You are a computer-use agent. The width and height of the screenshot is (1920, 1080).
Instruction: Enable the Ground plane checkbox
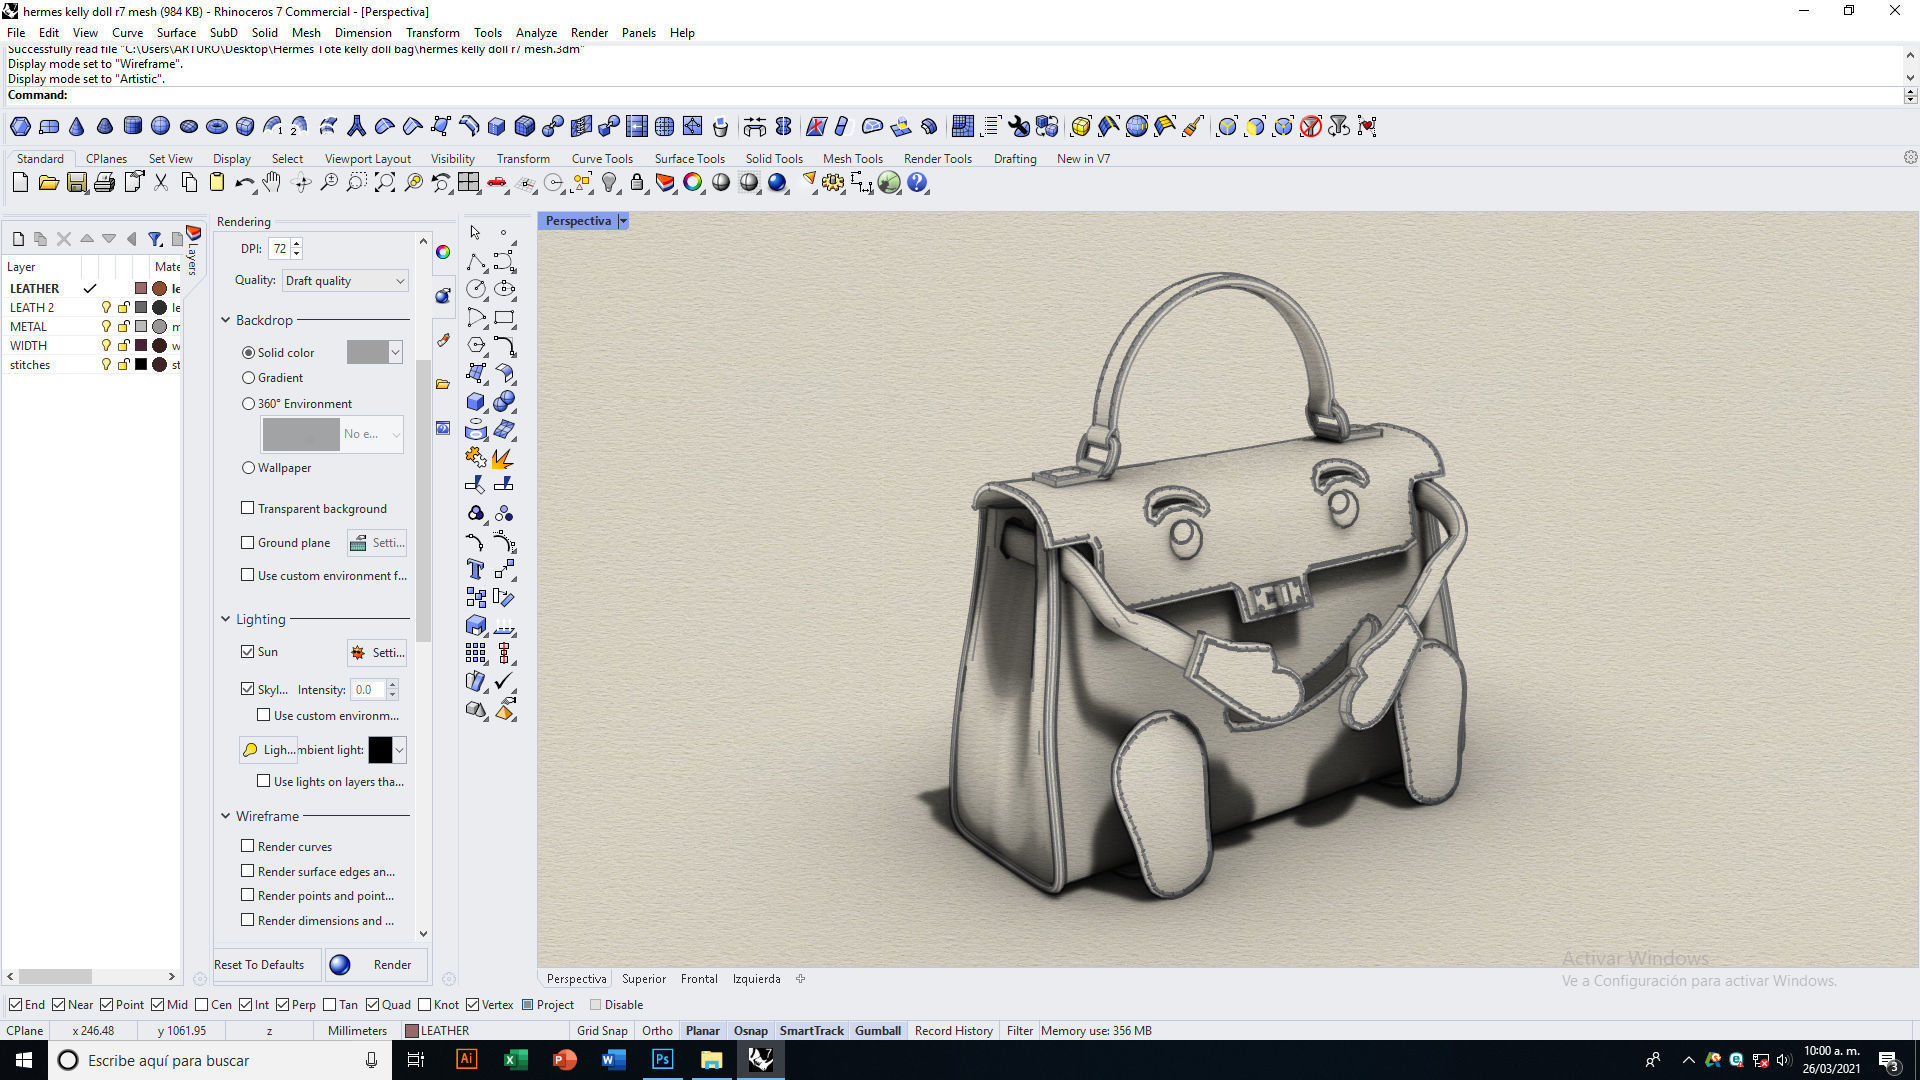coord(247,542)
